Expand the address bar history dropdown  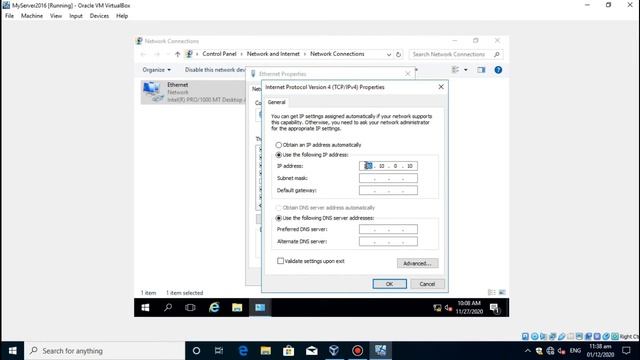click(x=389, y=54)
